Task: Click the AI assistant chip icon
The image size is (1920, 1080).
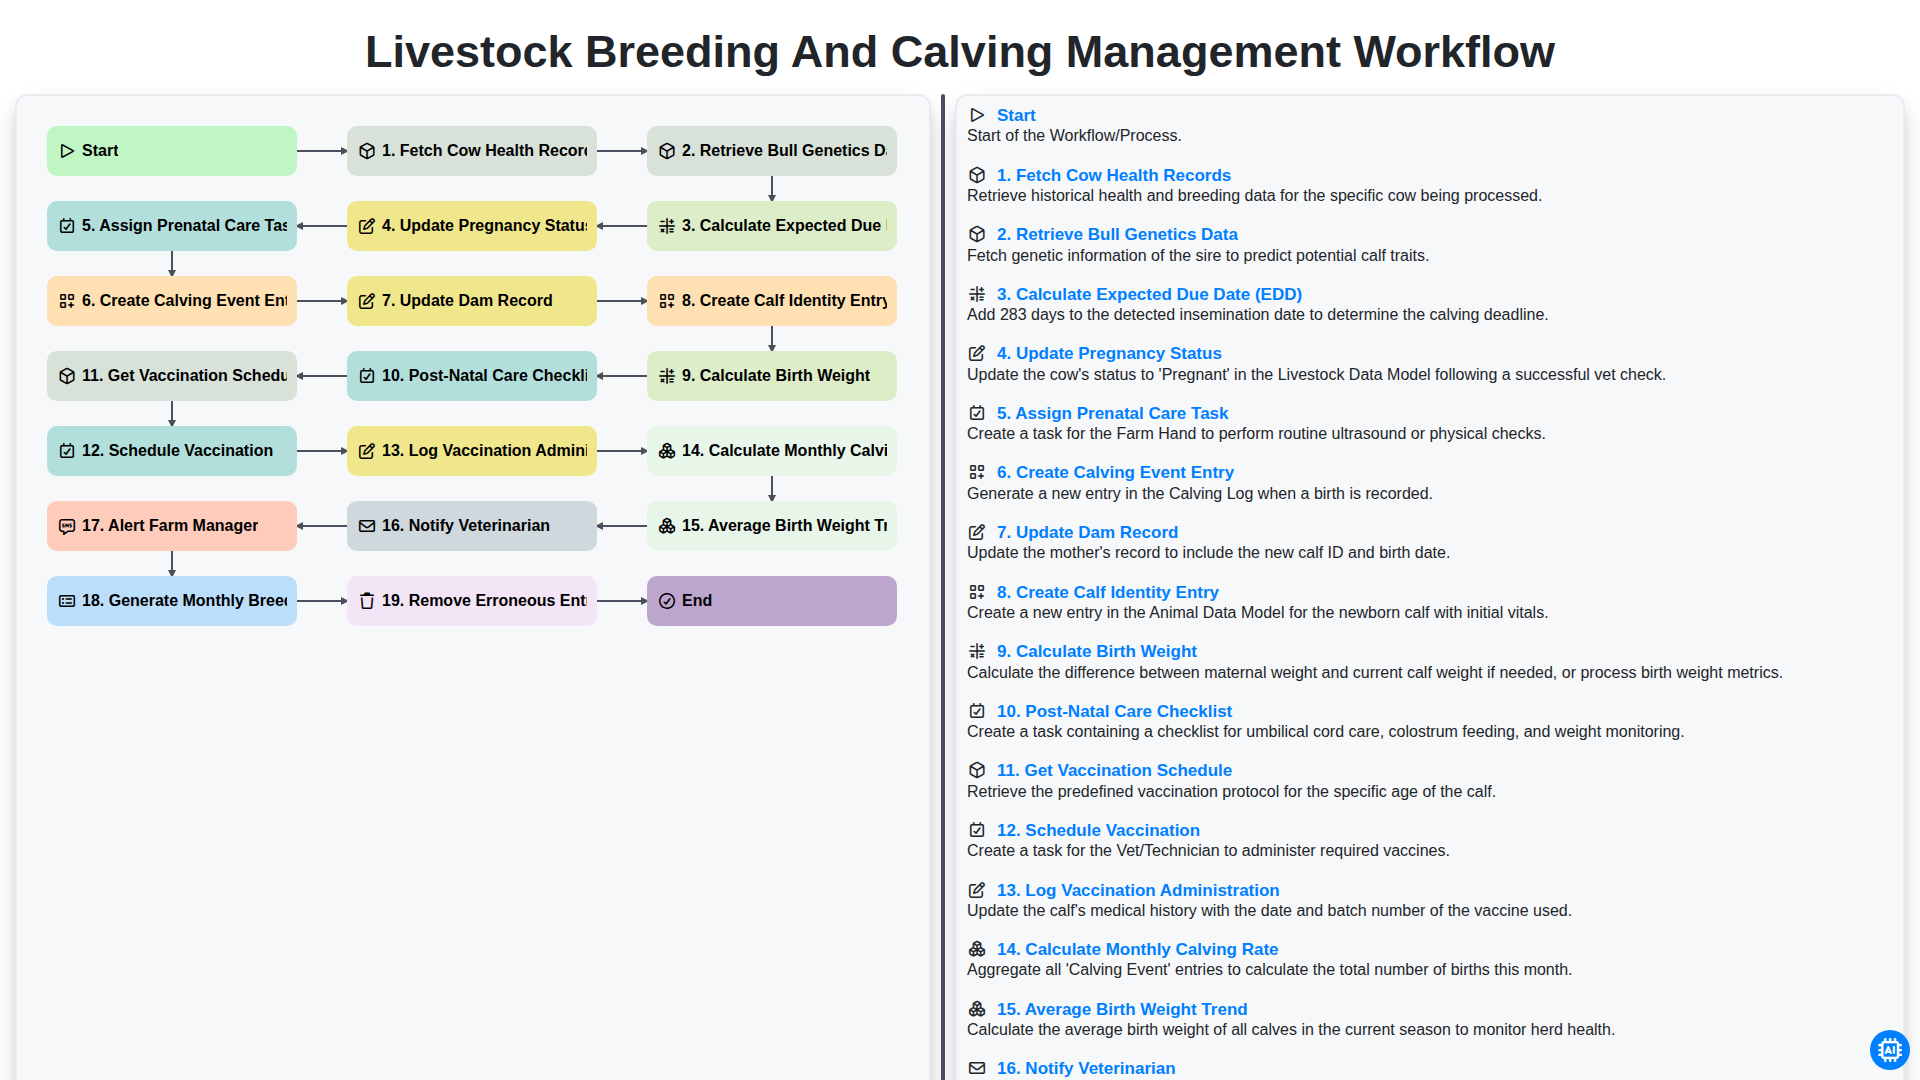Action: (1889, 1050)
